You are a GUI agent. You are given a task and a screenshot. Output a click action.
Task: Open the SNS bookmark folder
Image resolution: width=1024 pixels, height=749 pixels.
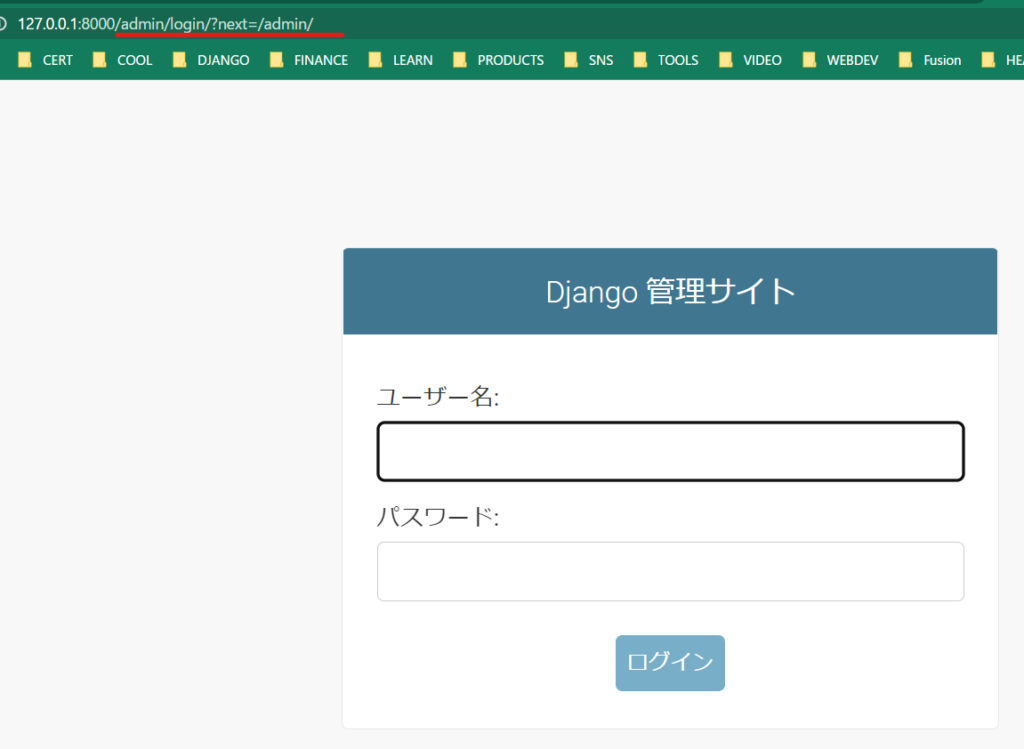(x=588, y=60)
